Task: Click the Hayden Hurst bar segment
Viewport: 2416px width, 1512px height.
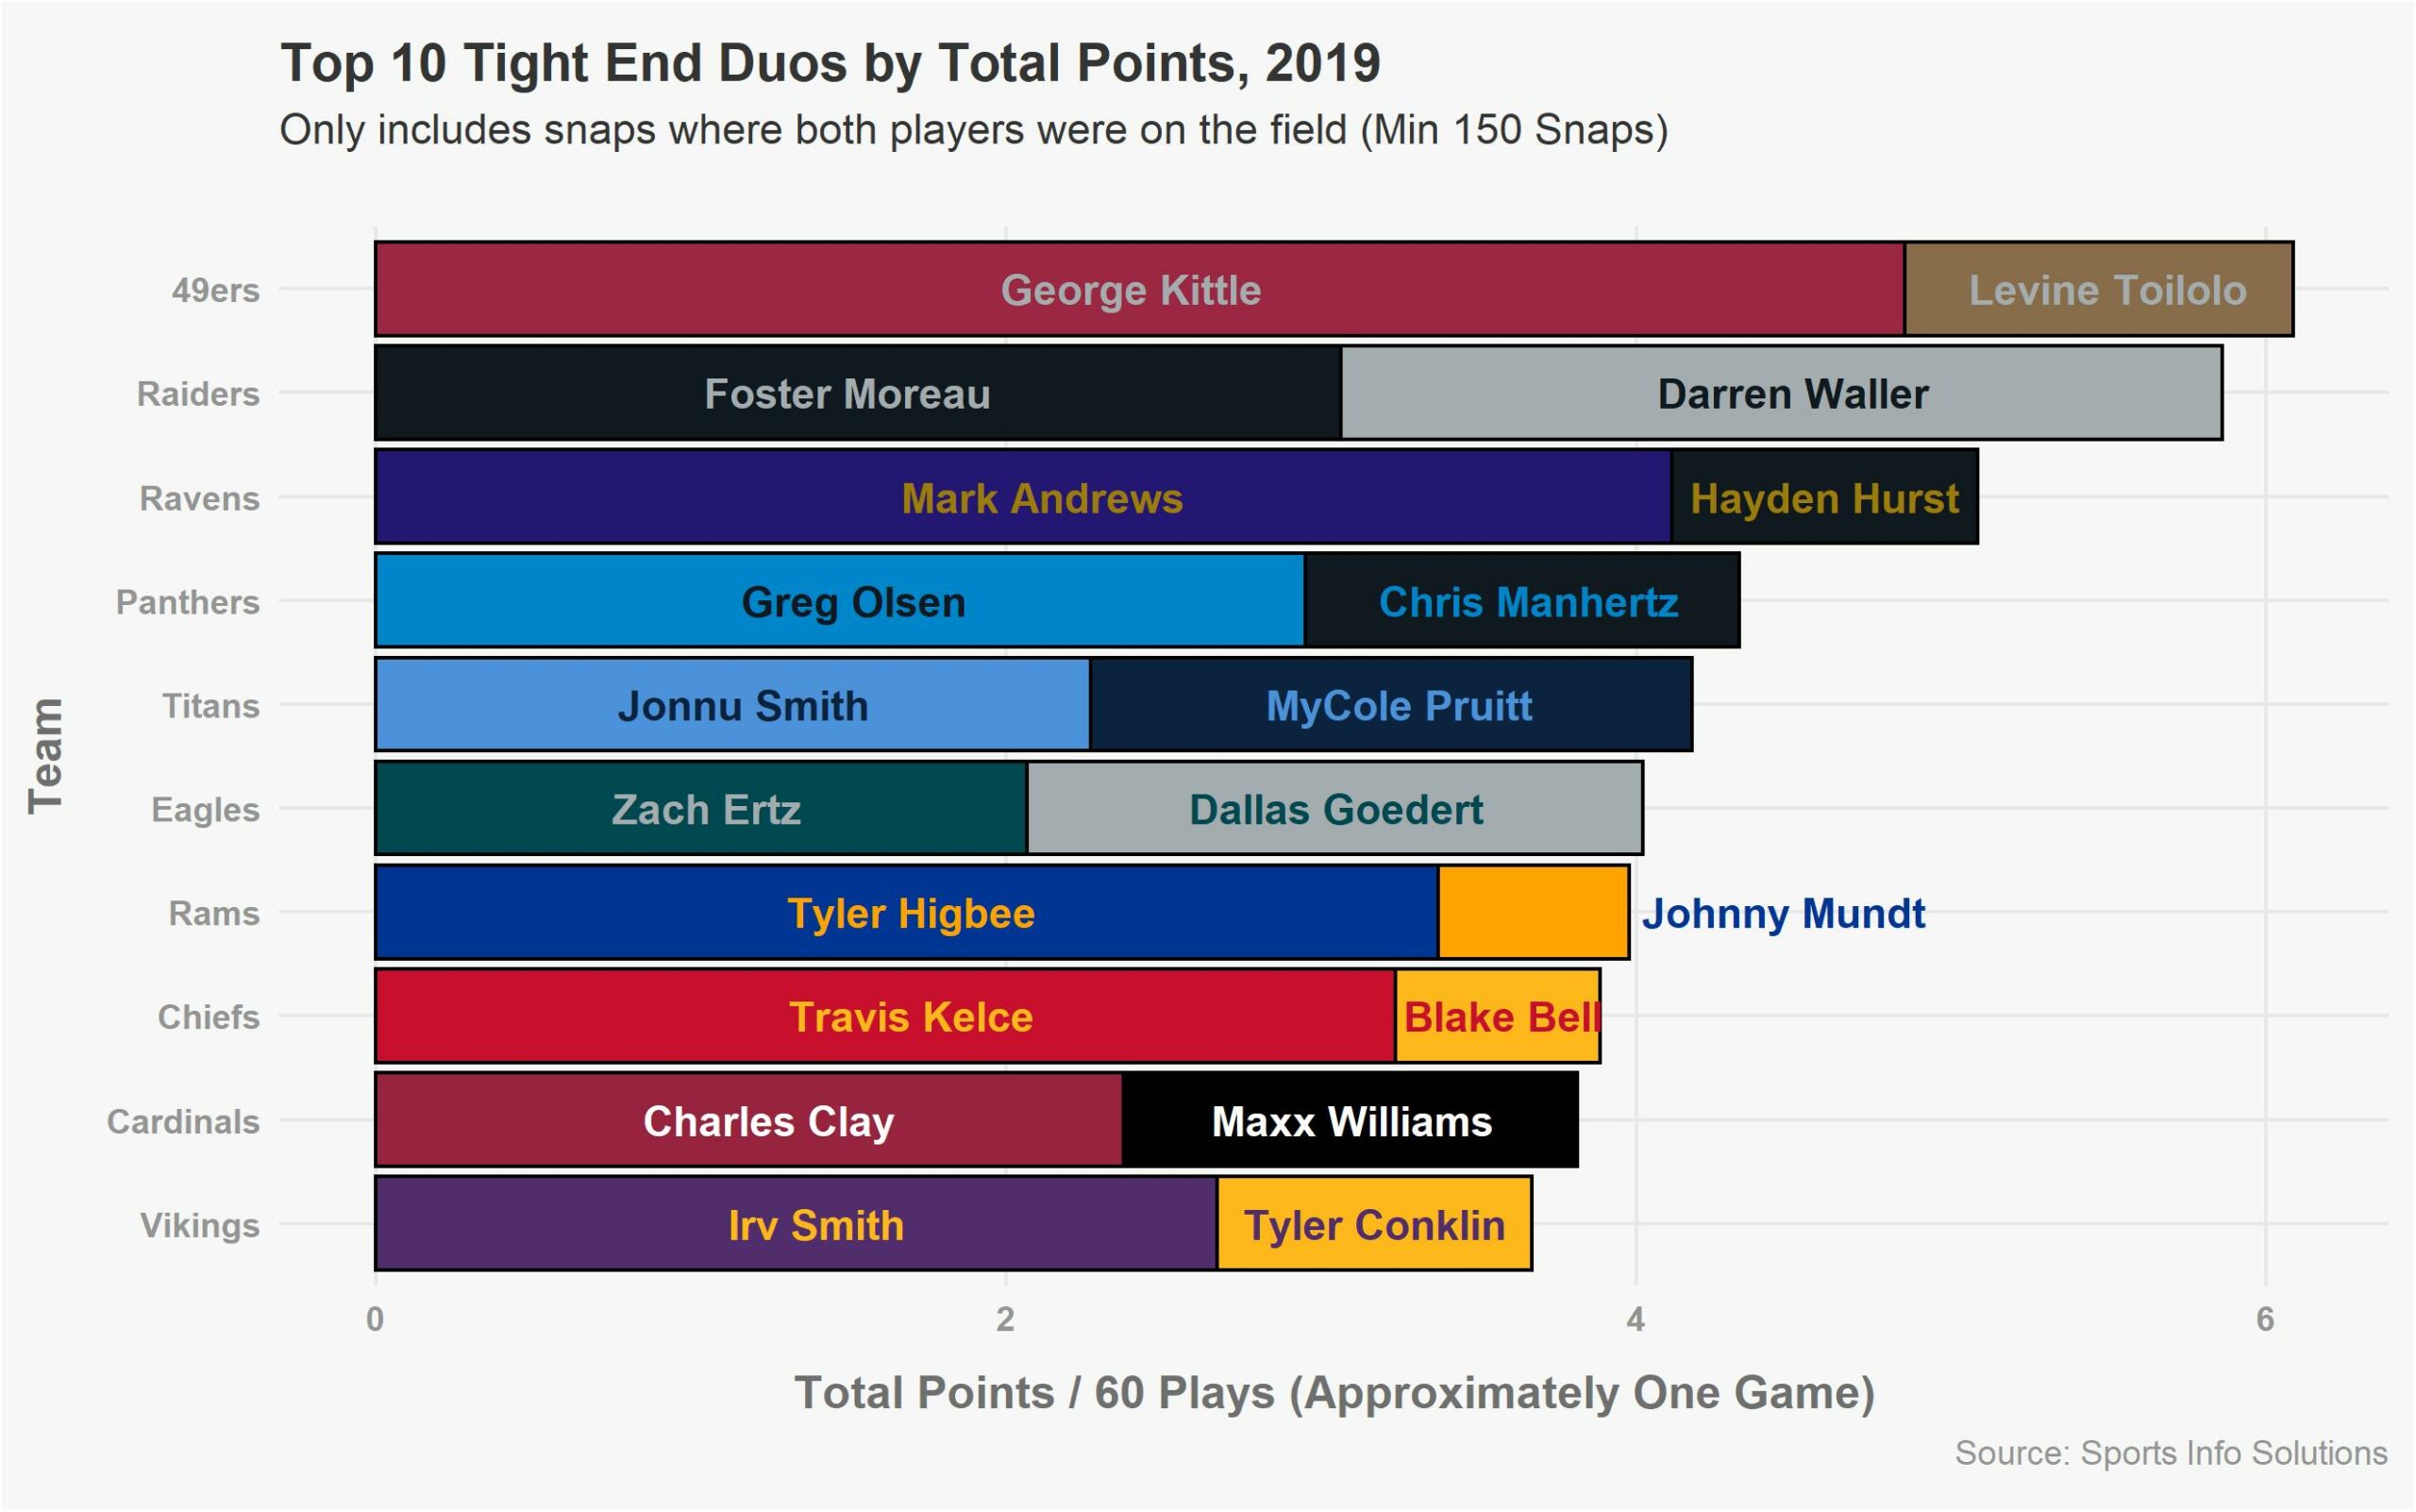Action: 1824,498
